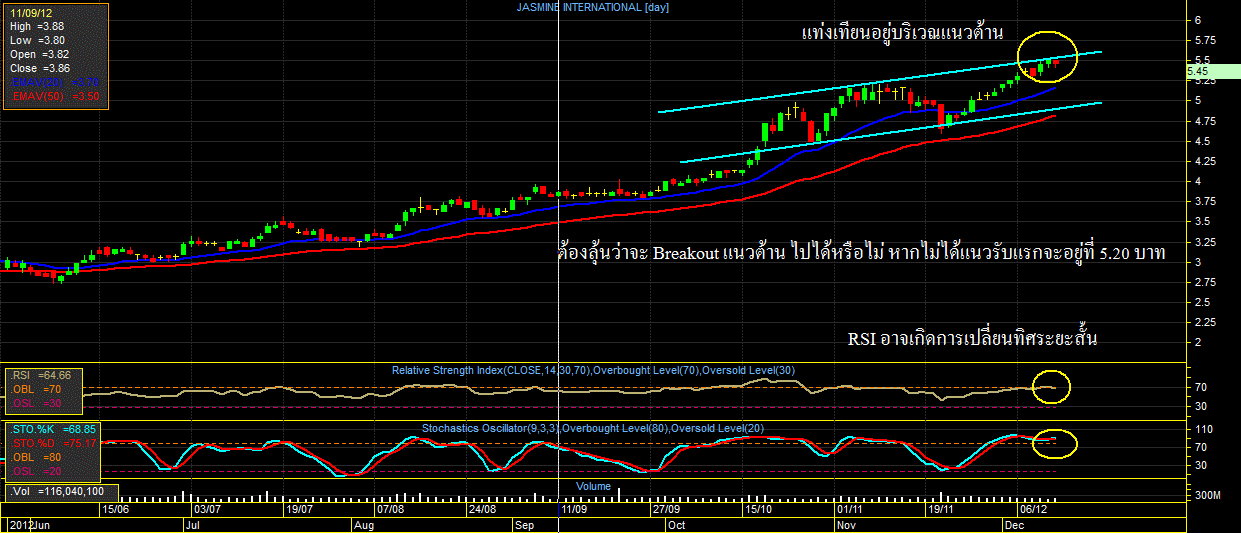The image size is (1241, 533).
Task: Click the Aug month label
Action: 365,524
